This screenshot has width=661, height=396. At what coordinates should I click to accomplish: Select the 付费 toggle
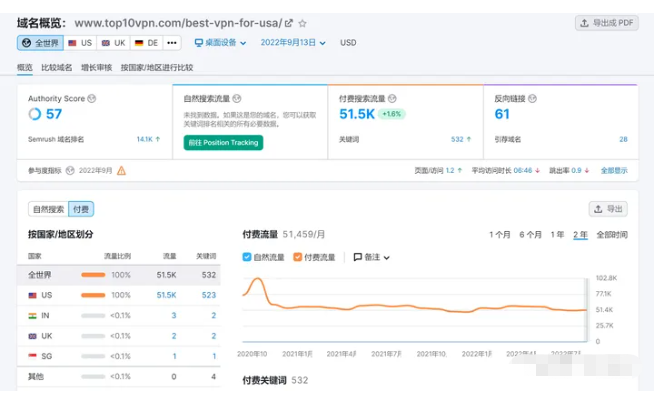[81, 210]
